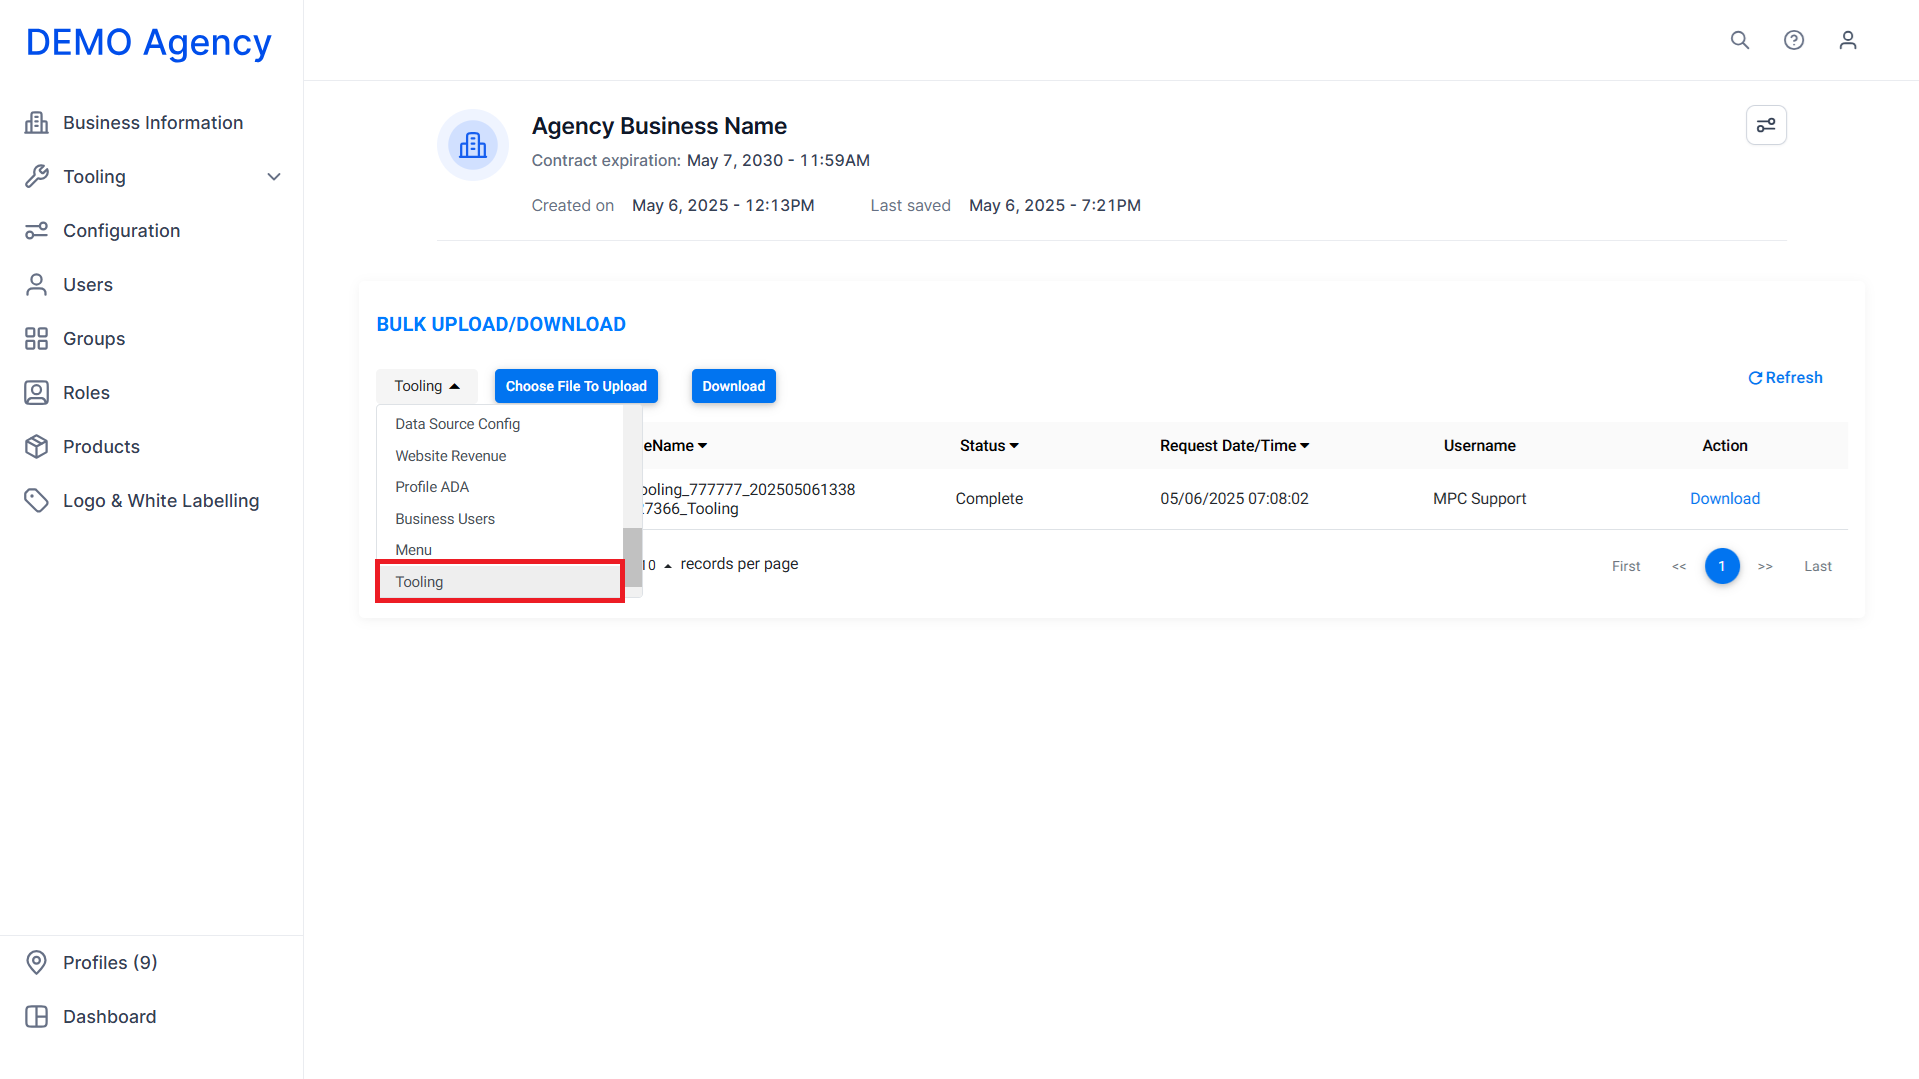Screen dimensions: 1919x1079
Task: Click the Logo & White Labelling tag icon
Action: tap(37, 500)
